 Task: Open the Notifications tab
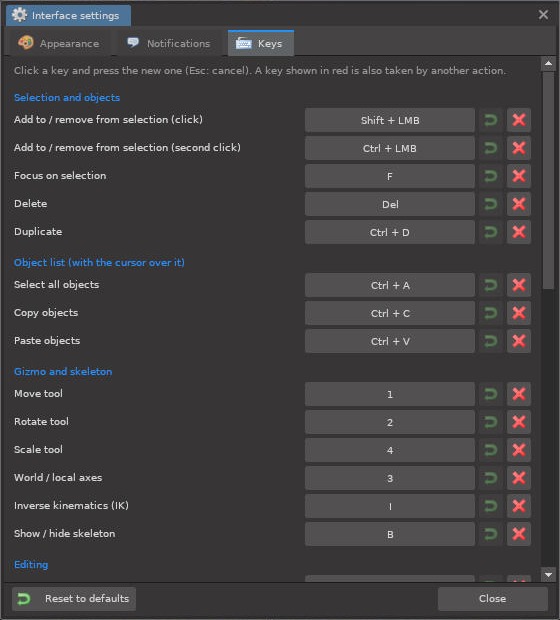coord(168,43)
